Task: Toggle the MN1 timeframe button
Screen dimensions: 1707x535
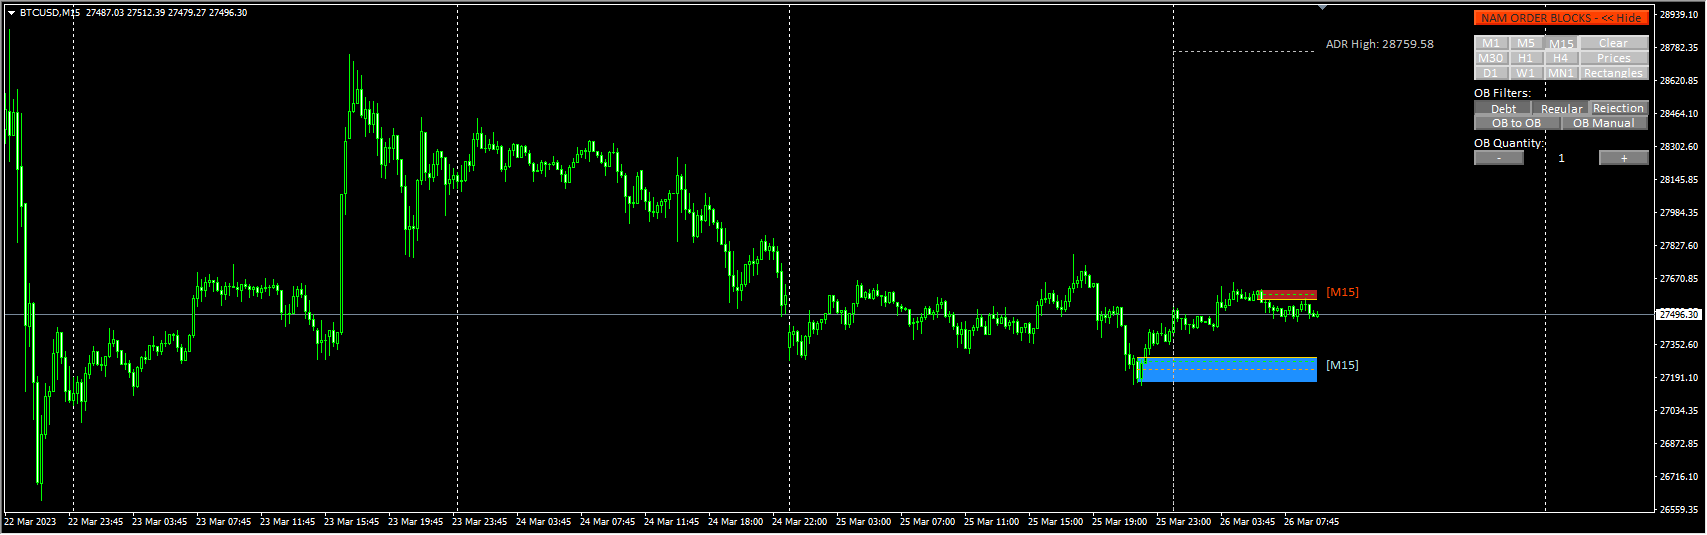Action: [1561, 73]
